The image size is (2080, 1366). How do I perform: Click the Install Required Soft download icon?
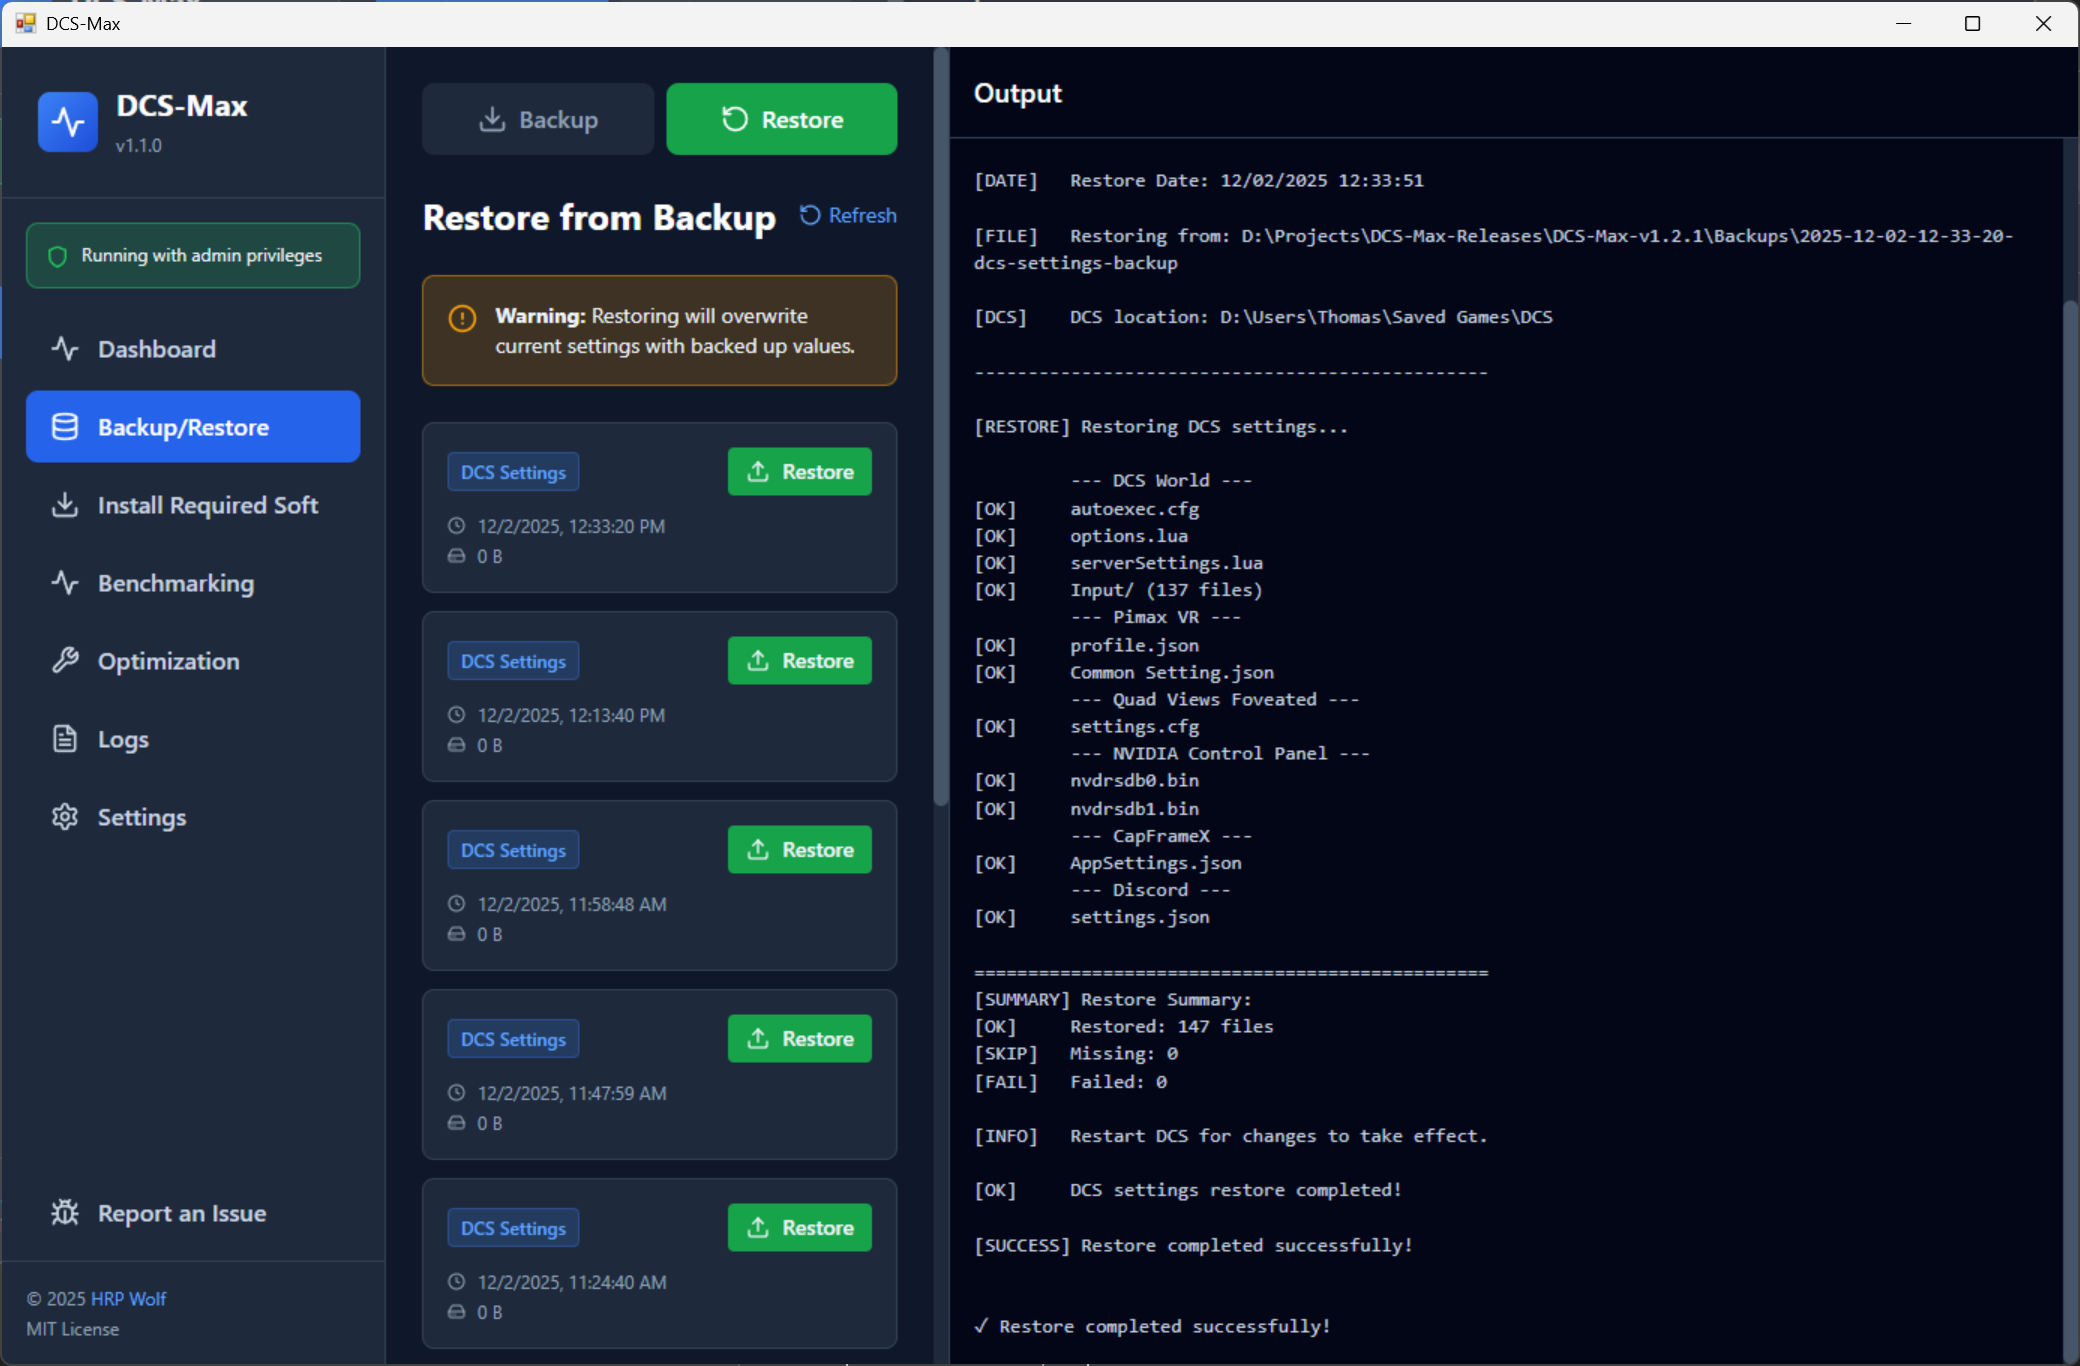[65, 505]
